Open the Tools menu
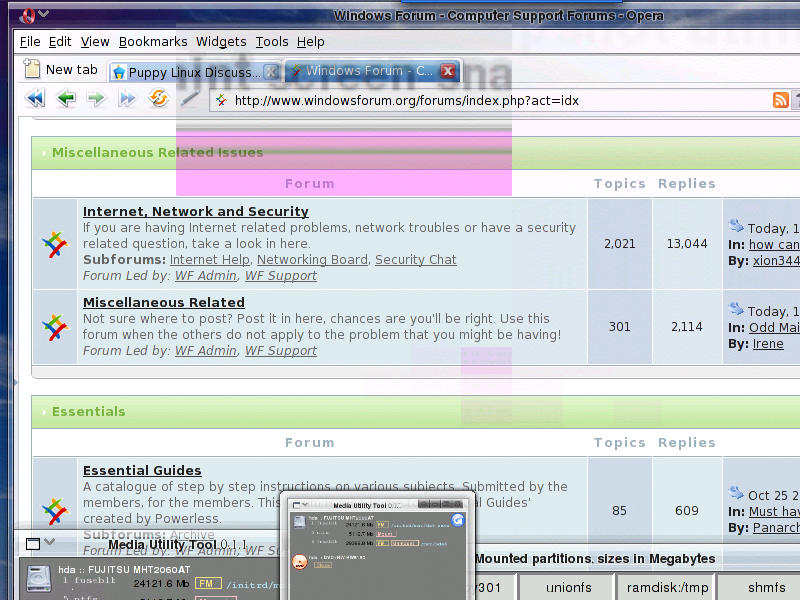This screenshot has height=600, width=800. tap(272, 42)
